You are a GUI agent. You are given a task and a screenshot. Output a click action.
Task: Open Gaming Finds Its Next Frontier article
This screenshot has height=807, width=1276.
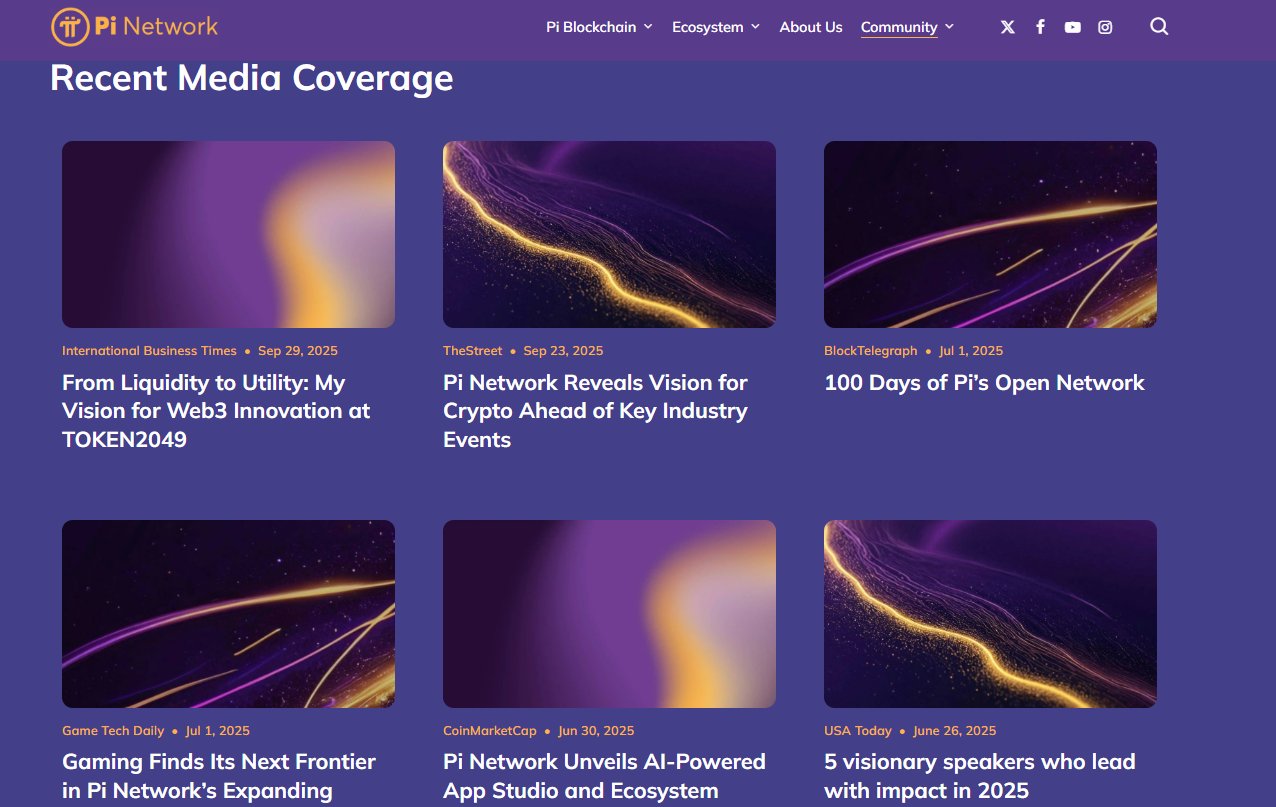click(x=219, y=776)
